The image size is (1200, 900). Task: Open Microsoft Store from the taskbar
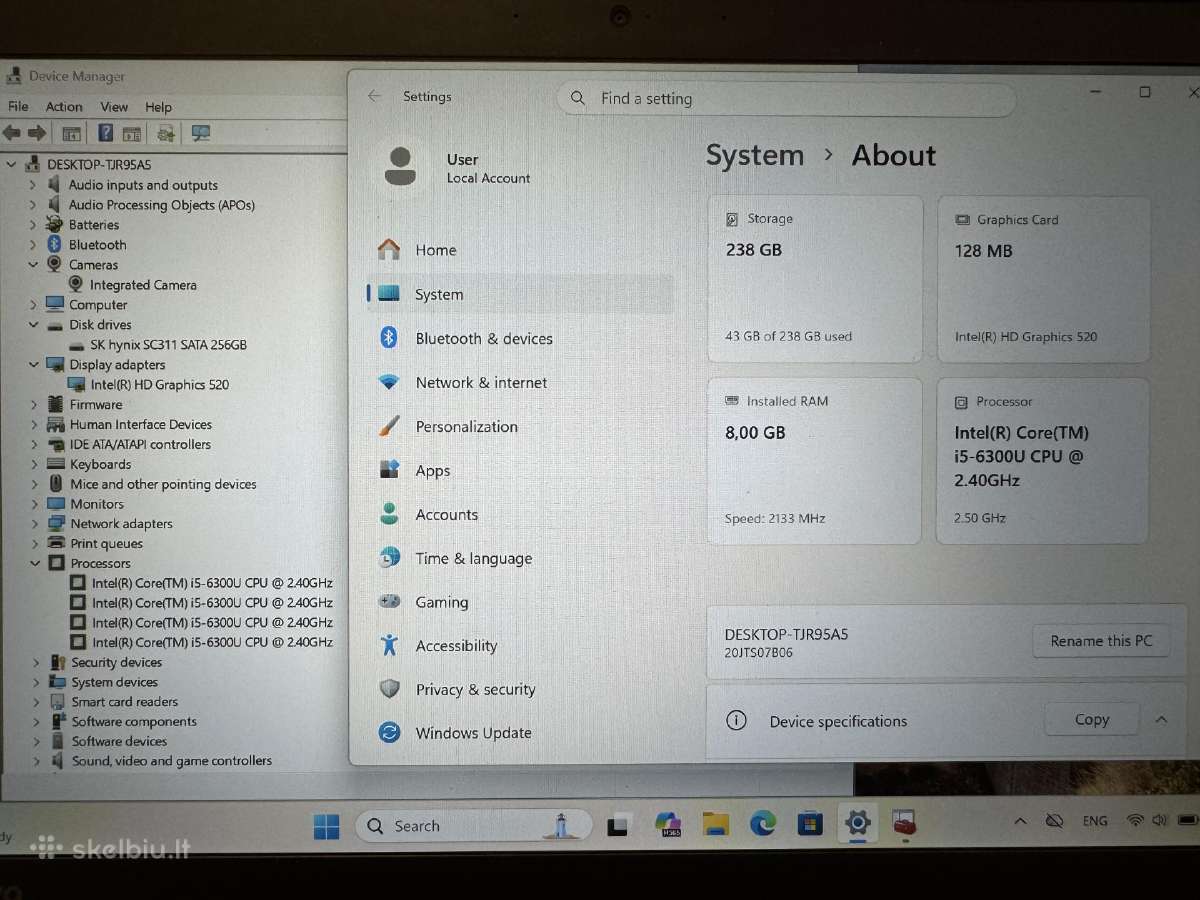pos(810,824)
